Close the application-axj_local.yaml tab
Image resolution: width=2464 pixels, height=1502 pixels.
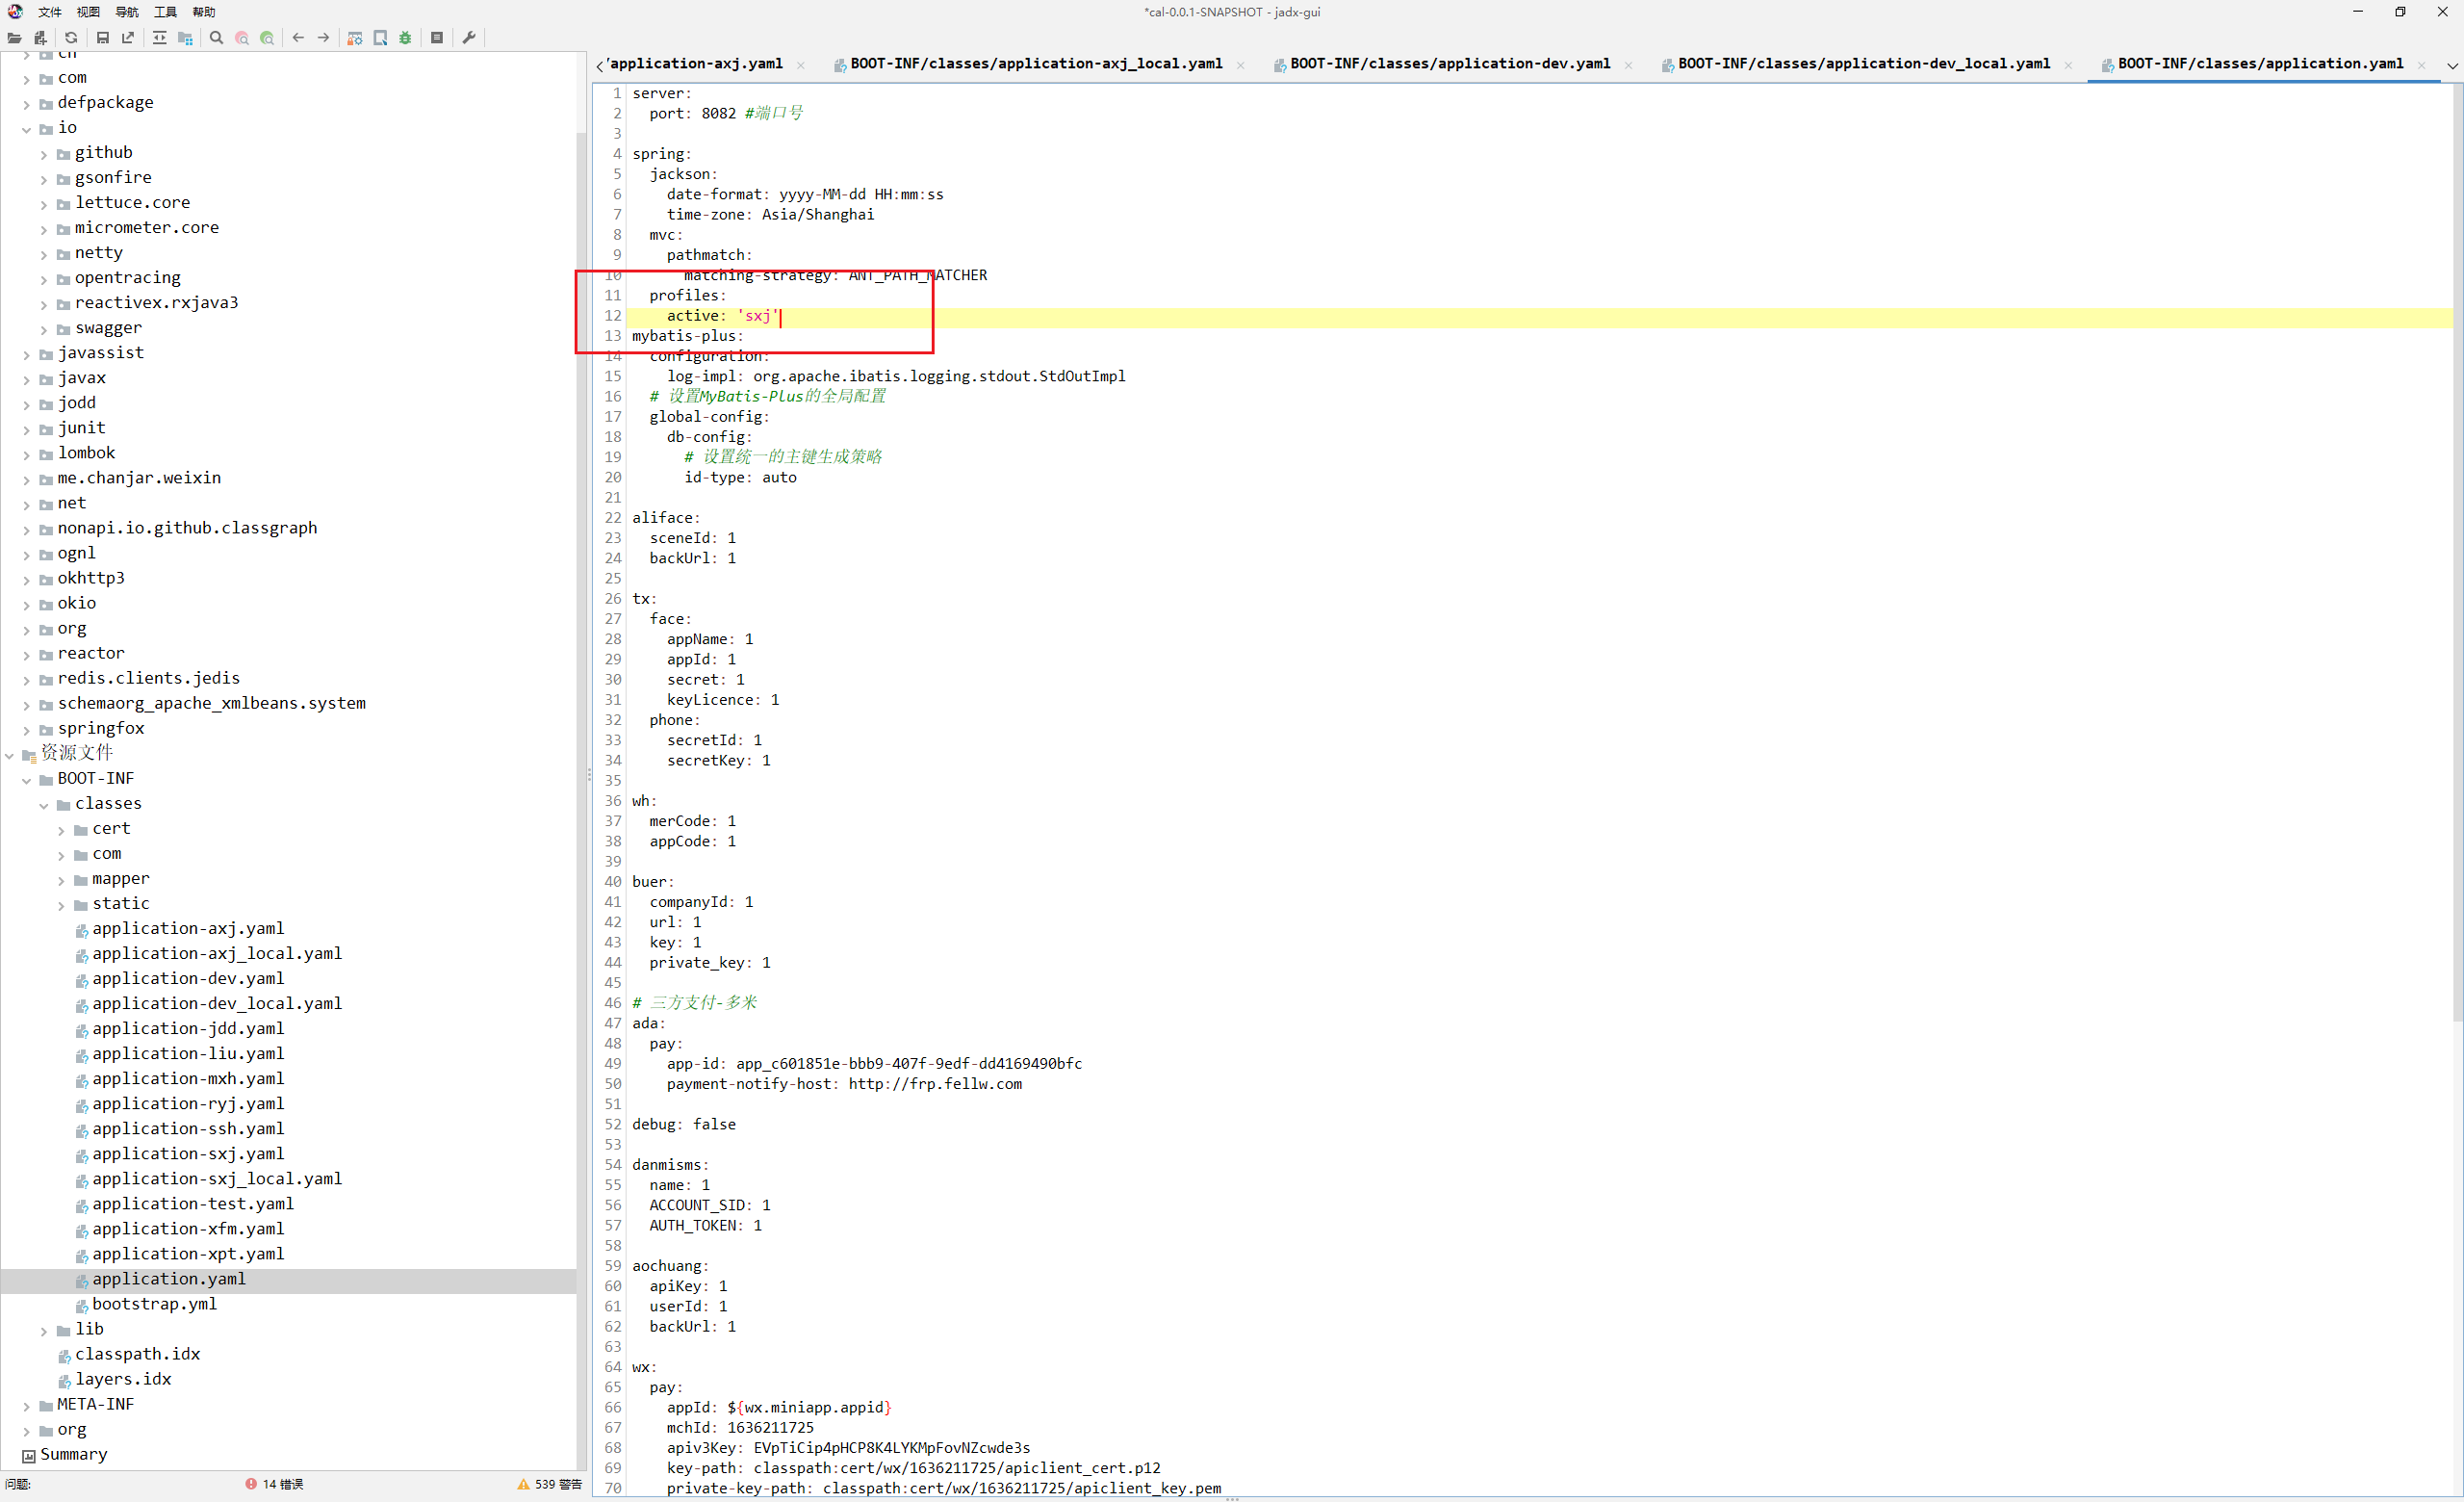coord(1241,65)
